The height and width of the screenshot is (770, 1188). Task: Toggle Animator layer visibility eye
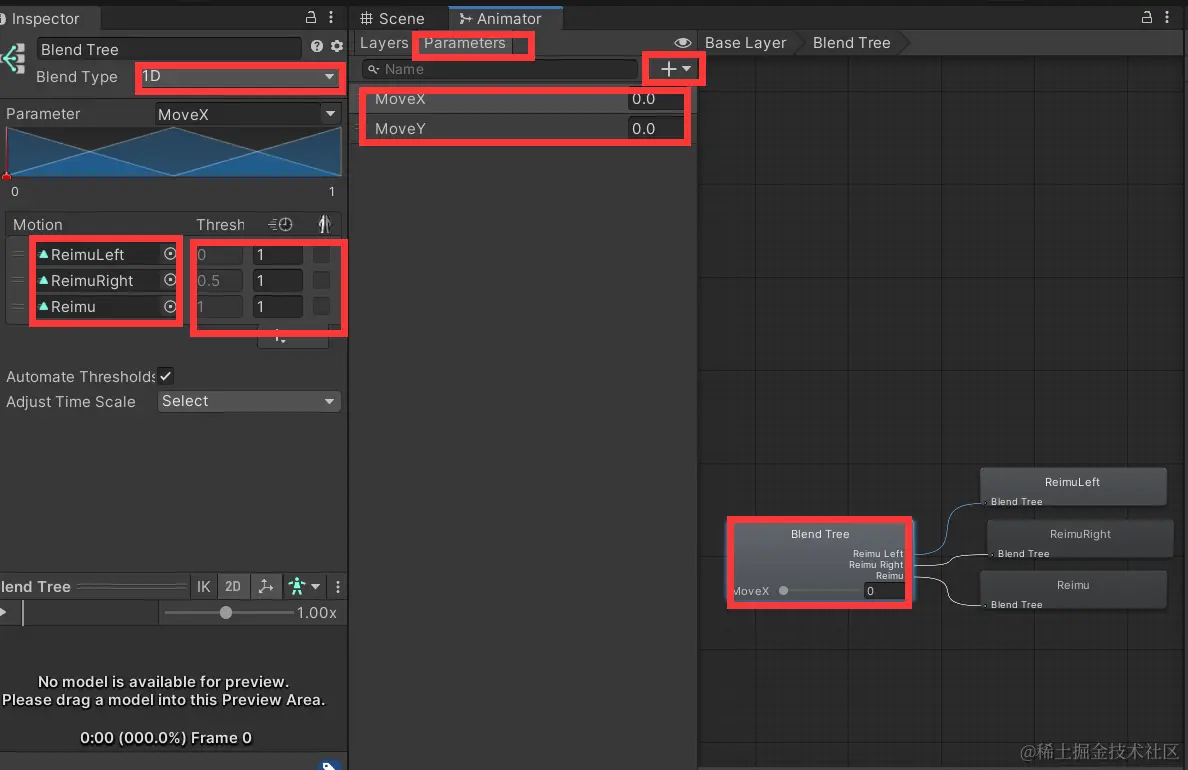(x=683, y=43)
